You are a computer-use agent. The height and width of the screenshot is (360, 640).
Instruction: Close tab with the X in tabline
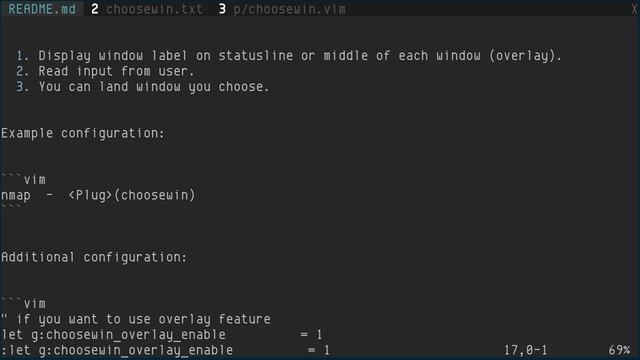point(634,9)
